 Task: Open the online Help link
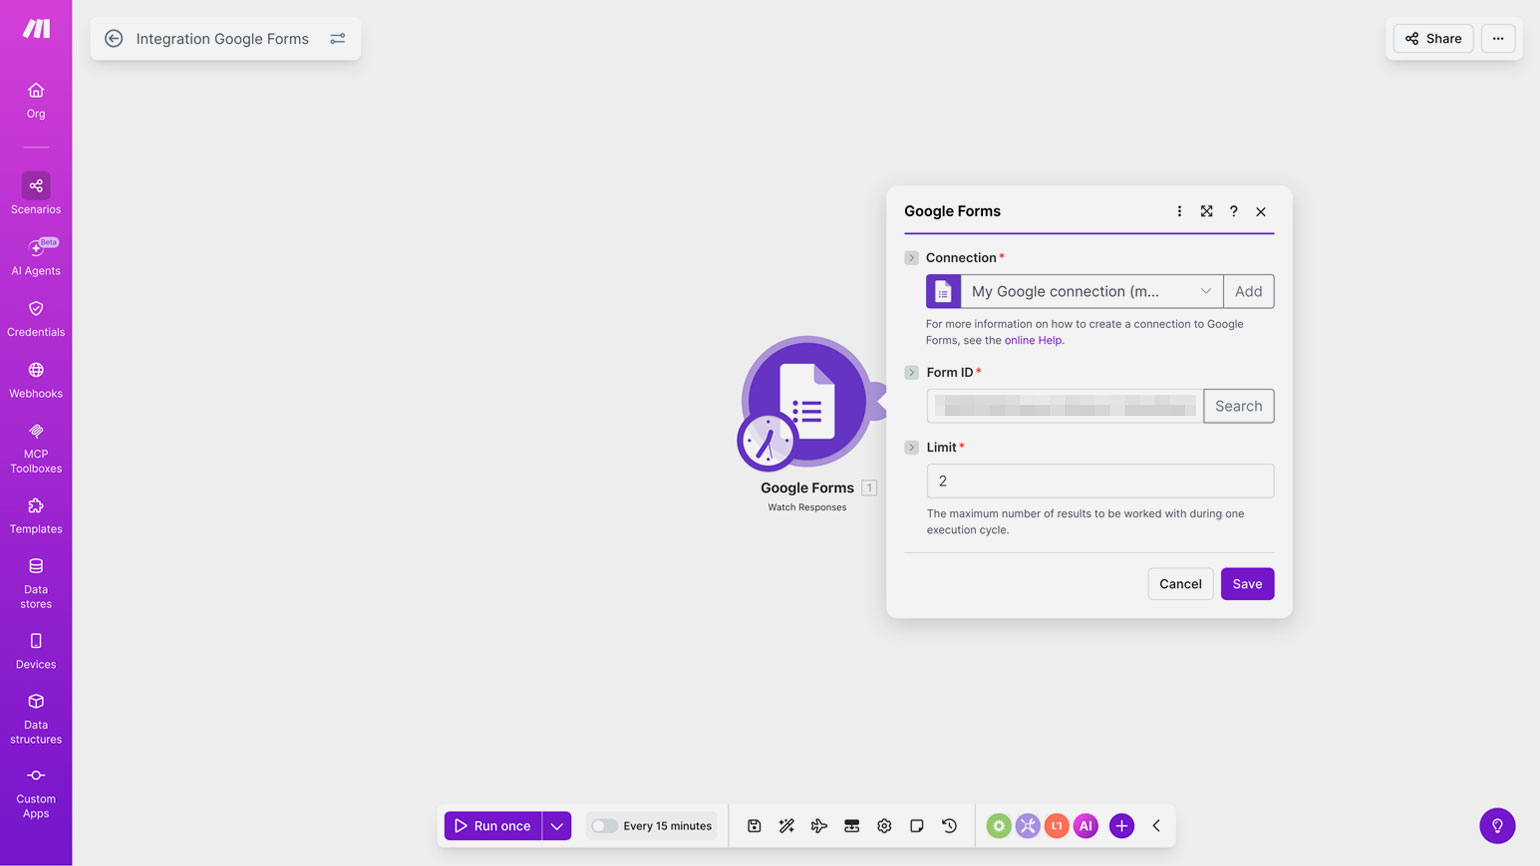click(x=1033, y=340)
